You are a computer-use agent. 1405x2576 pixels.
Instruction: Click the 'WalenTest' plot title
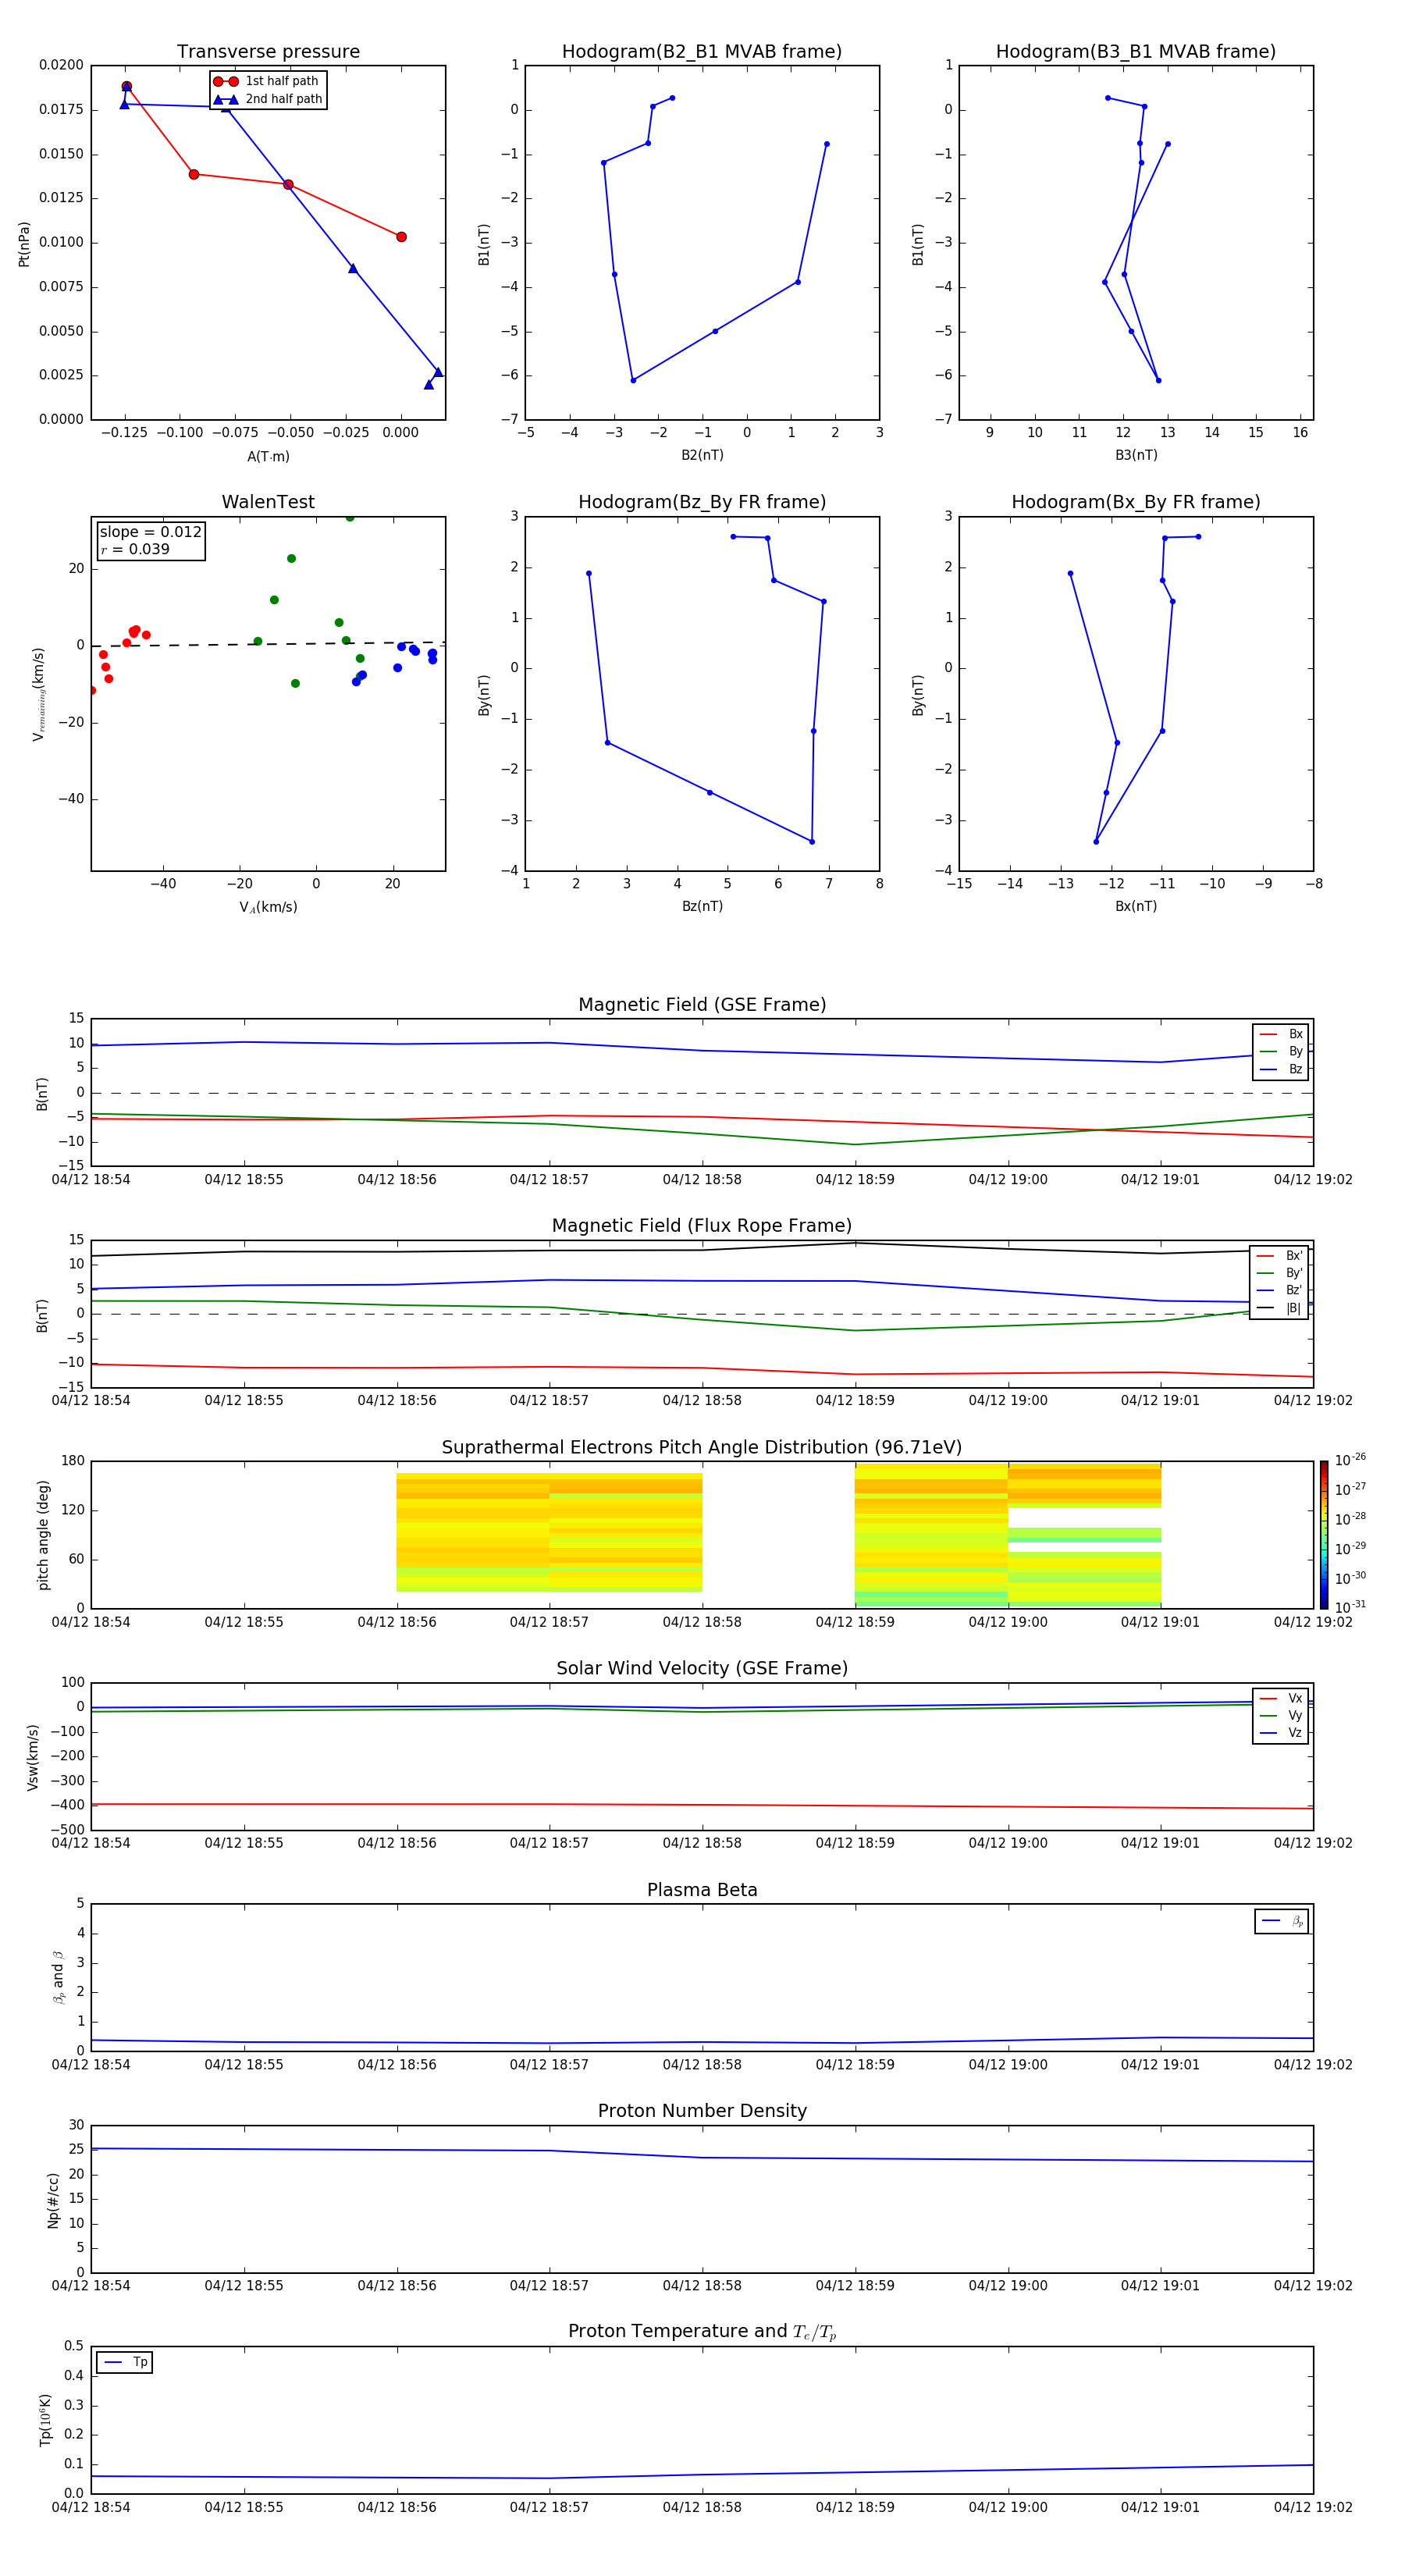[x=268, y=502]
